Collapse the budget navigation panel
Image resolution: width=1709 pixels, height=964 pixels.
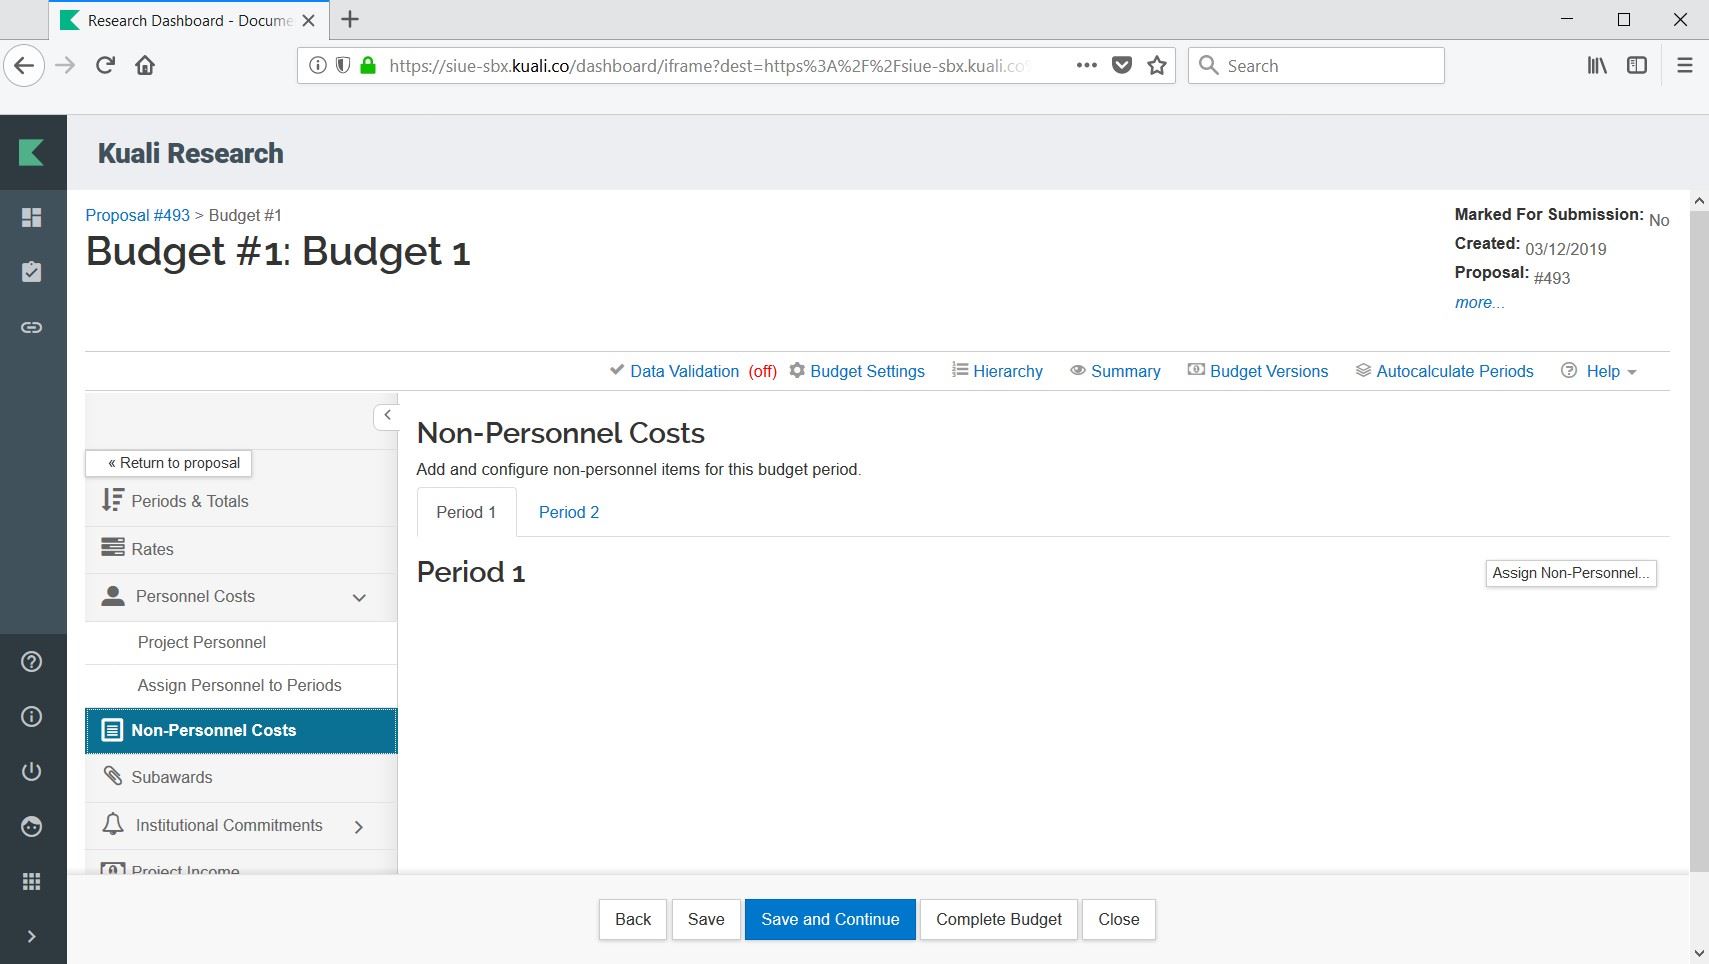pyautogui.click(x=387, y=415)
